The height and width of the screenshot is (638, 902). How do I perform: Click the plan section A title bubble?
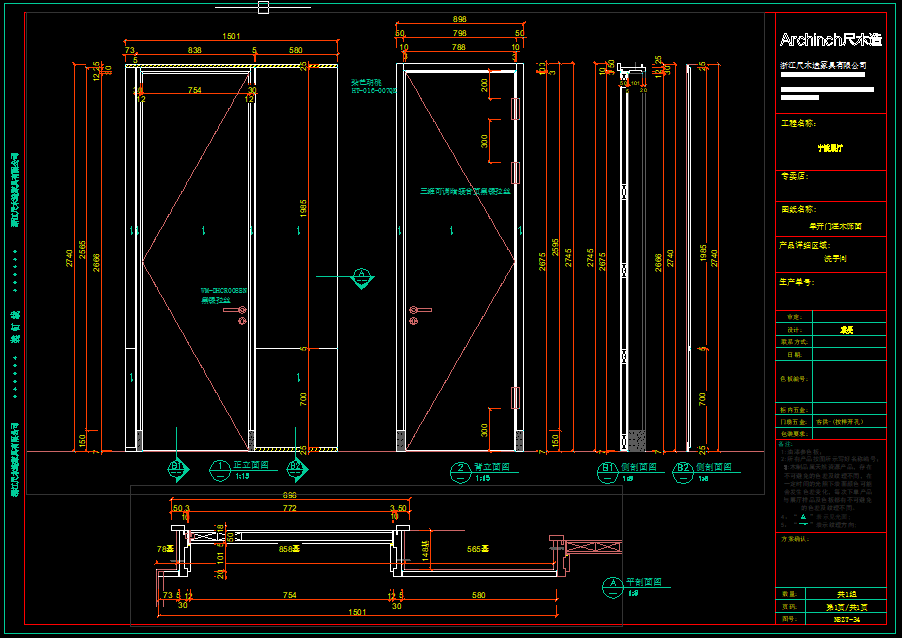pyautogui.click(x=610, y=584)
